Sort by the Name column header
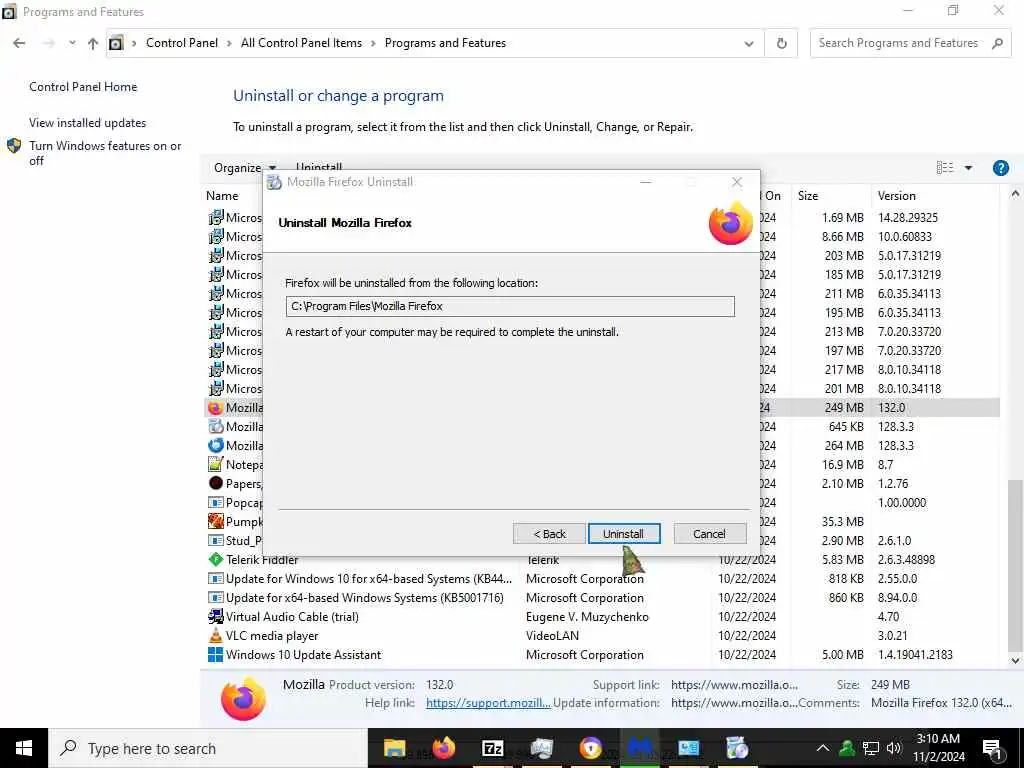This screenshot has width=1024, height=768. [x=222, y=196]
